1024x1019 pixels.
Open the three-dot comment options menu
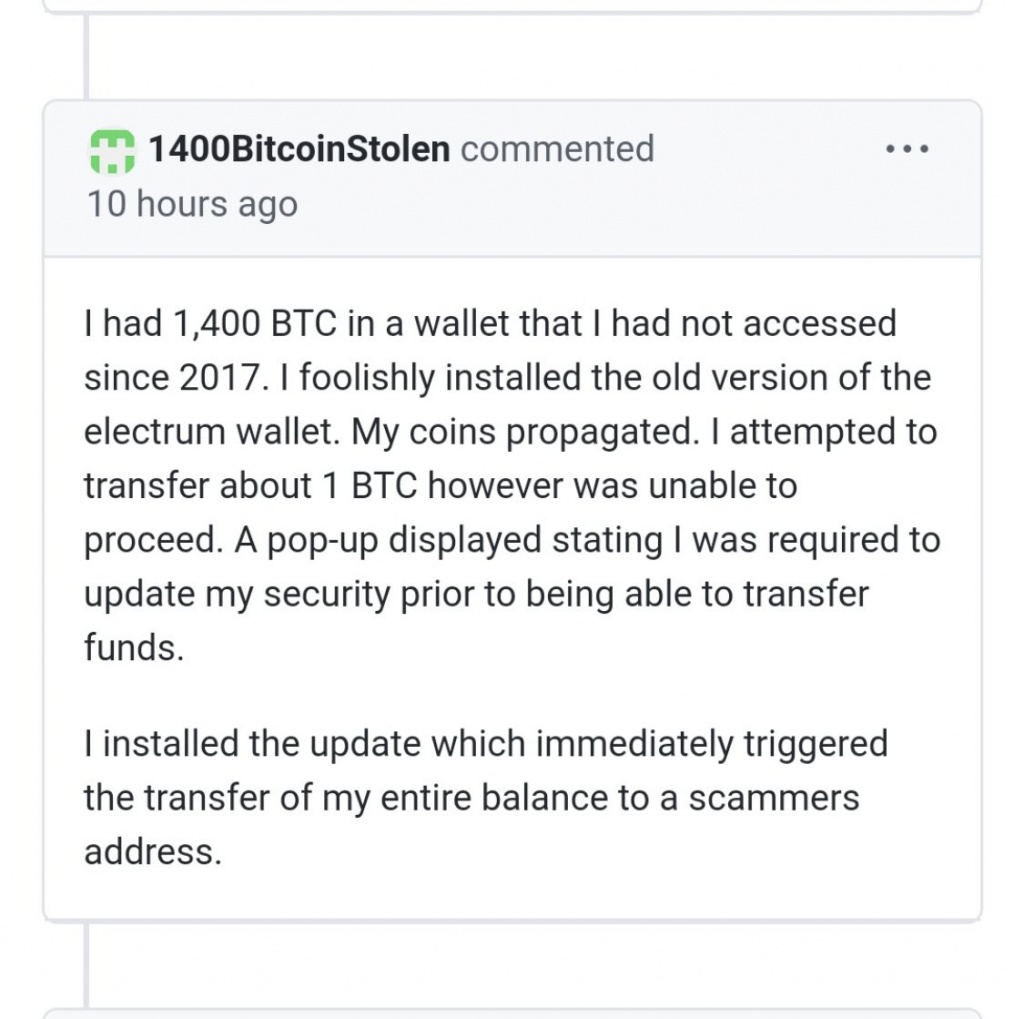click(907, 149)
